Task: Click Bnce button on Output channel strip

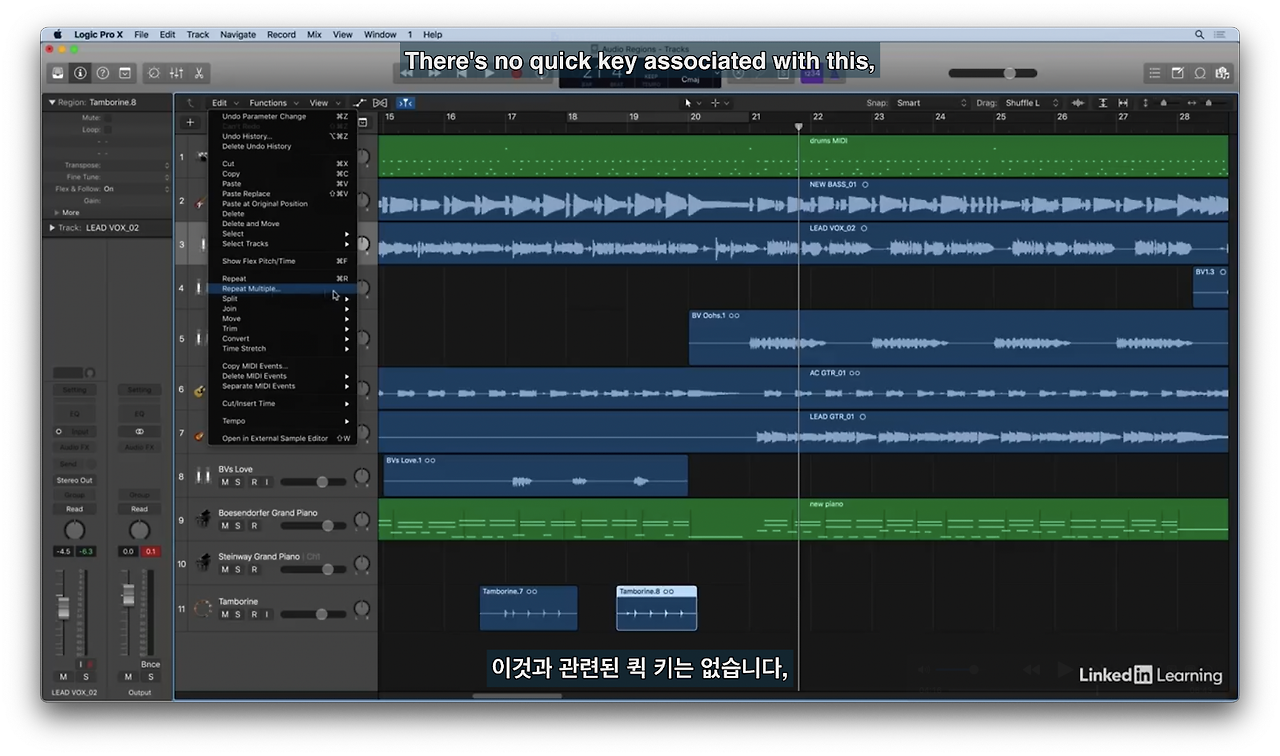Action: [150, 664]
